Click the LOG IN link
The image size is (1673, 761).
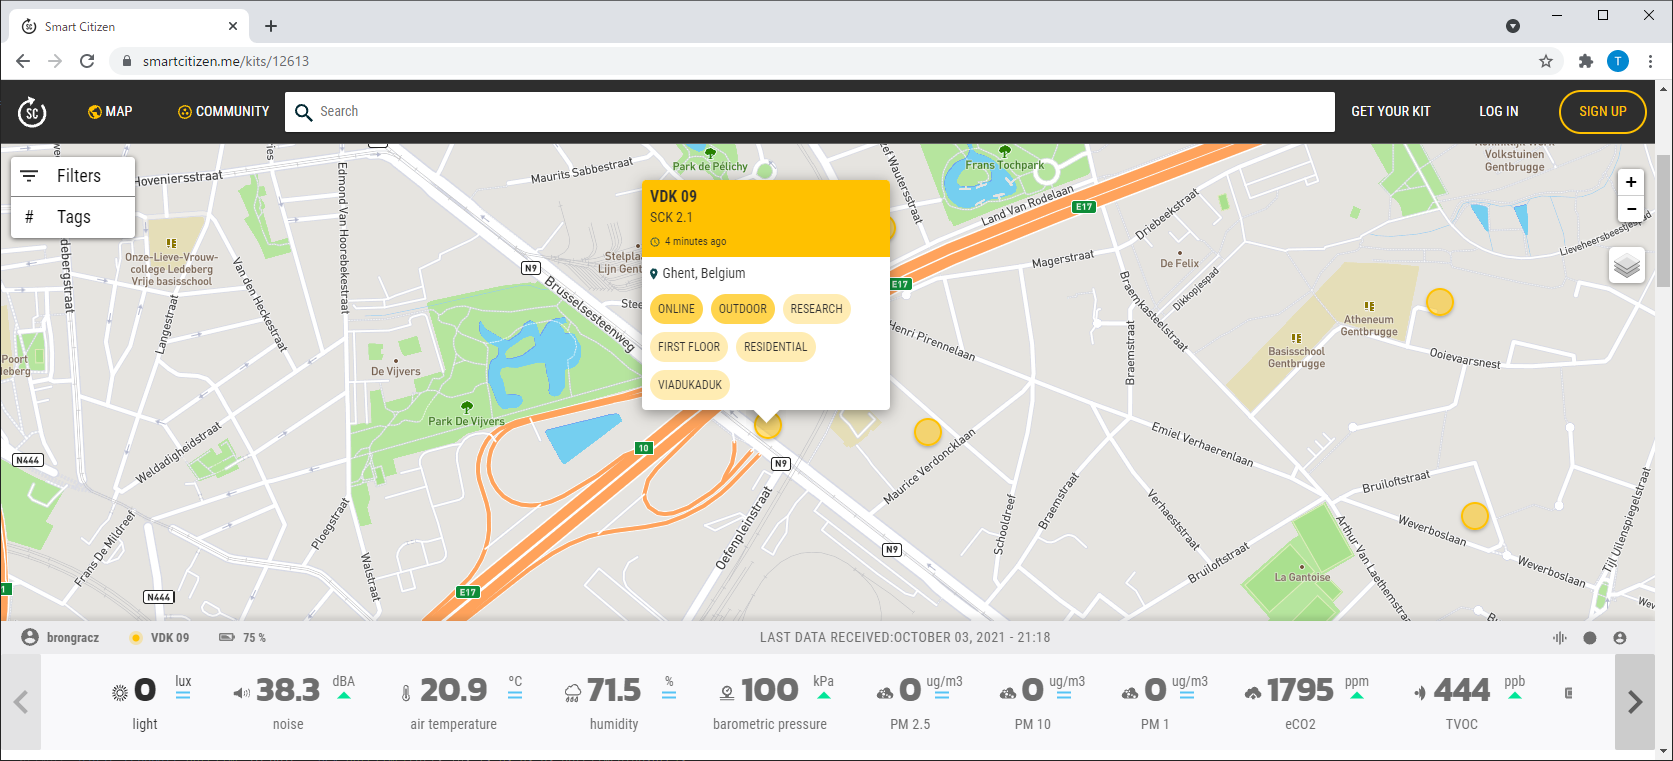pyautogui.click(x=1499, y=112)
